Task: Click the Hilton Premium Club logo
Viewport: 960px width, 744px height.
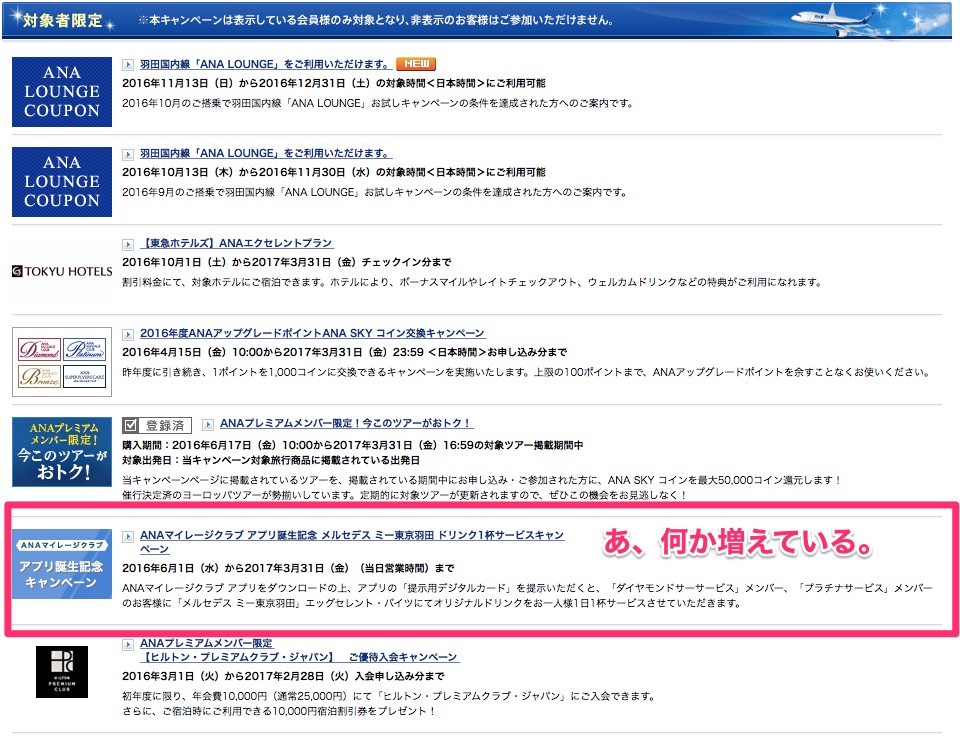Action: (x=62, y=672)
